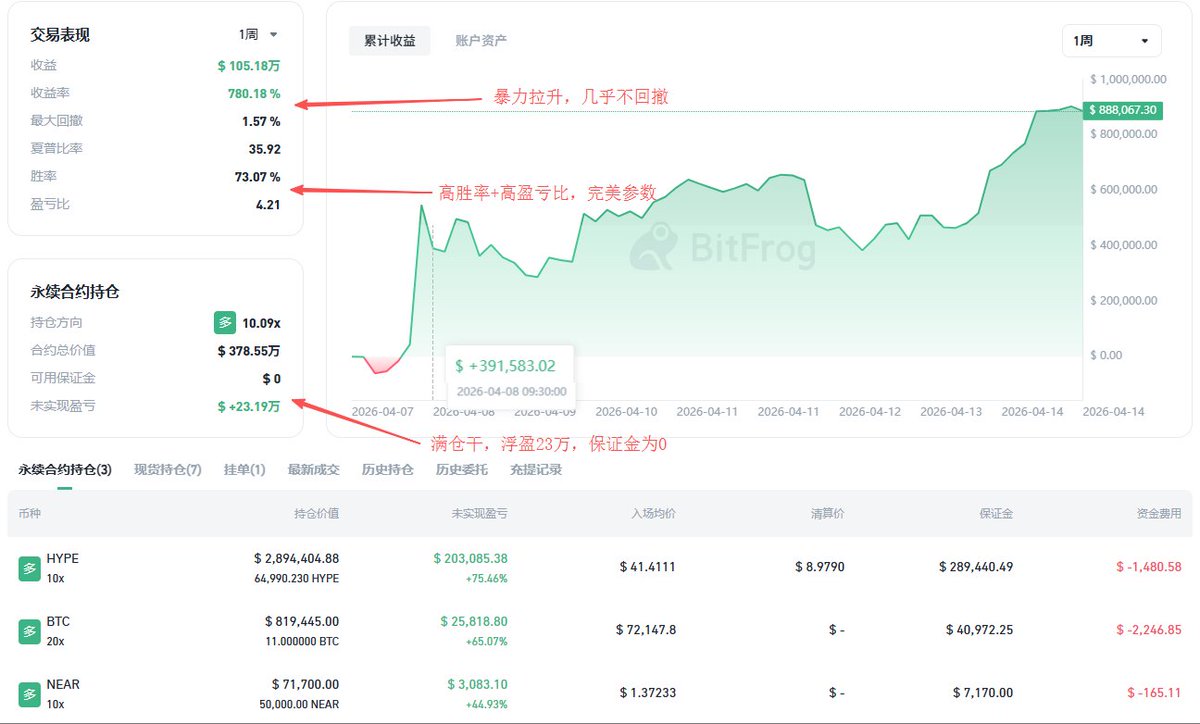Open the 挂单(1) tab
The width and height of the screenshot is (1200, 724).
pos(243,468)
